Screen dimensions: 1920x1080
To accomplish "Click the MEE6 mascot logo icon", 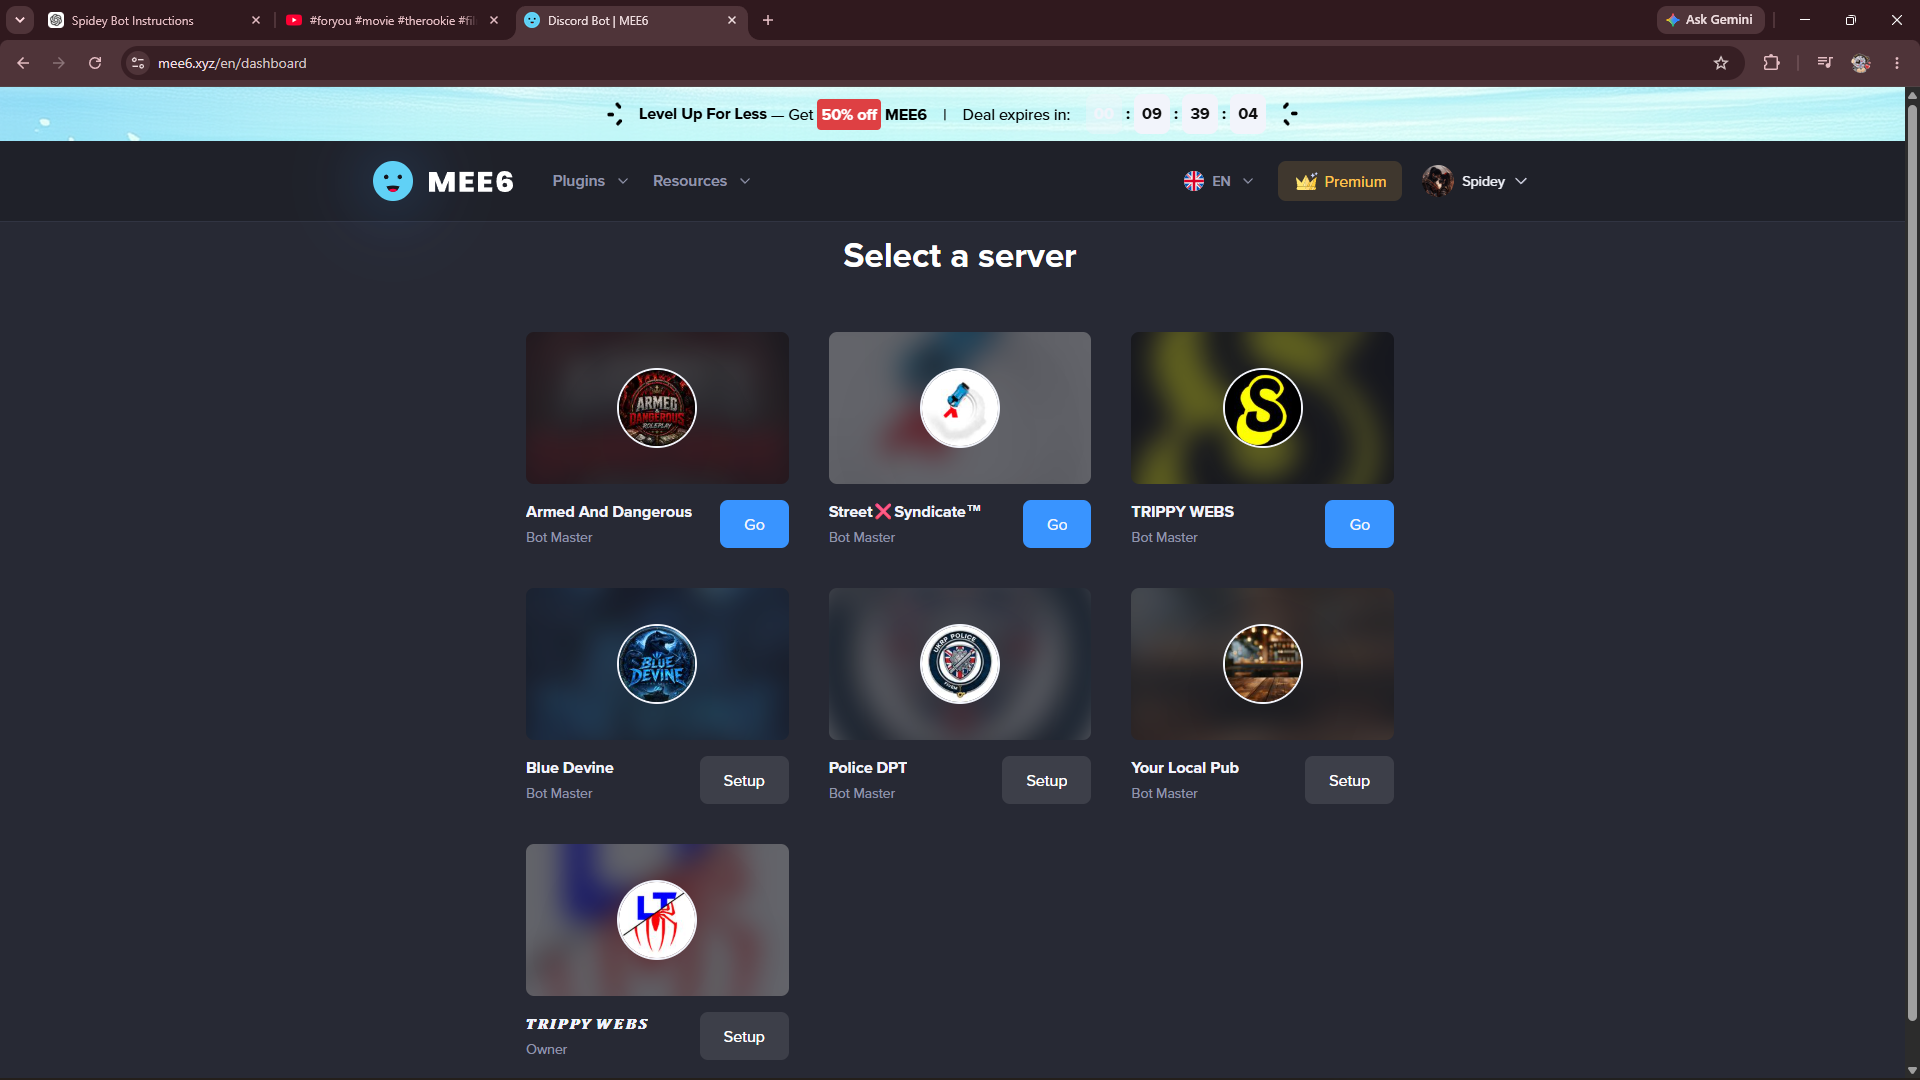I will coord(393,181).
